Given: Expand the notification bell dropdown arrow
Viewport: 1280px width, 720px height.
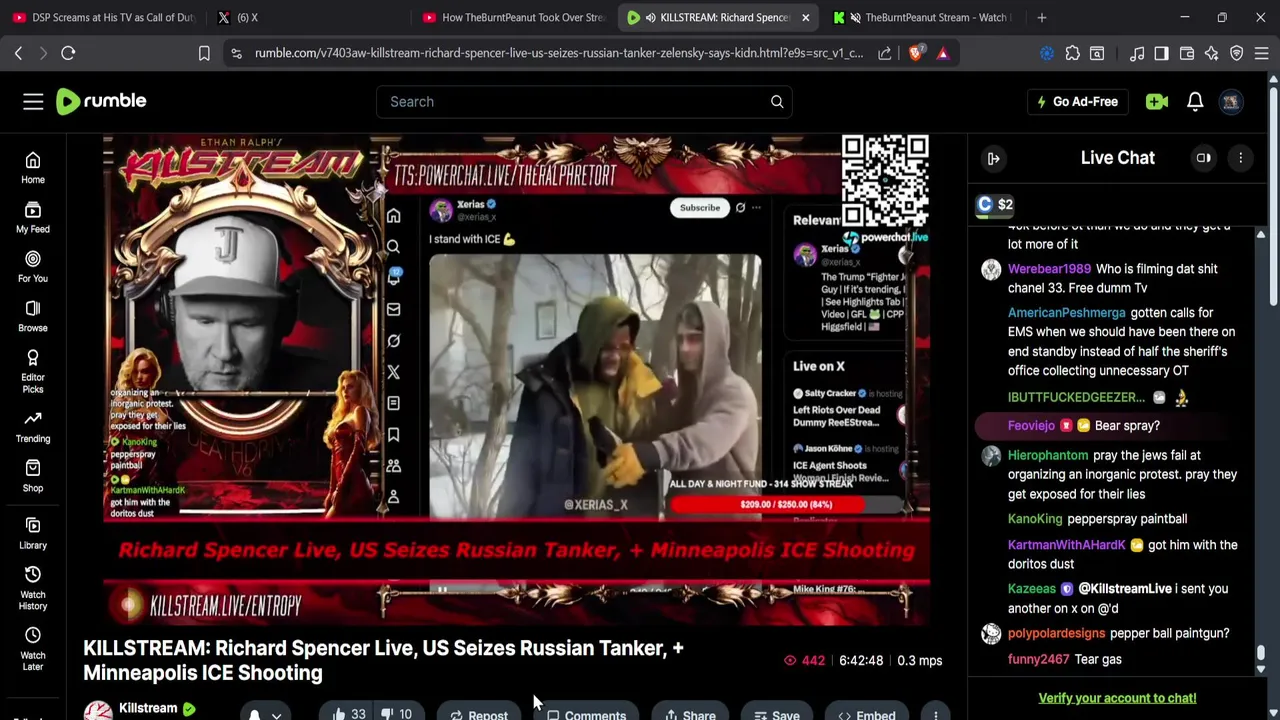Looking at the screenshot, I should 276,715.
